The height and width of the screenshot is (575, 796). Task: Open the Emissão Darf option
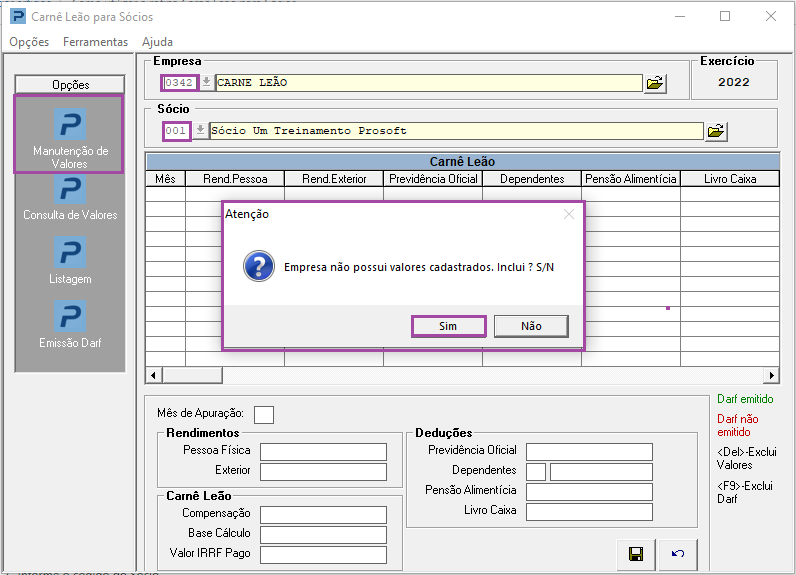pos(70,325)
